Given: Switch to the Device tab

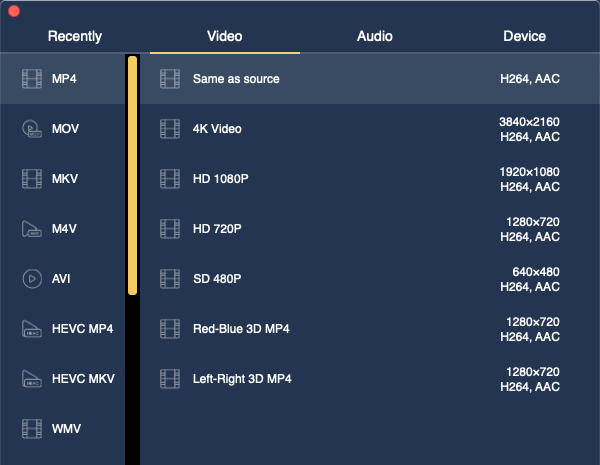Looking at the screenshot, I should click(524, 37).
